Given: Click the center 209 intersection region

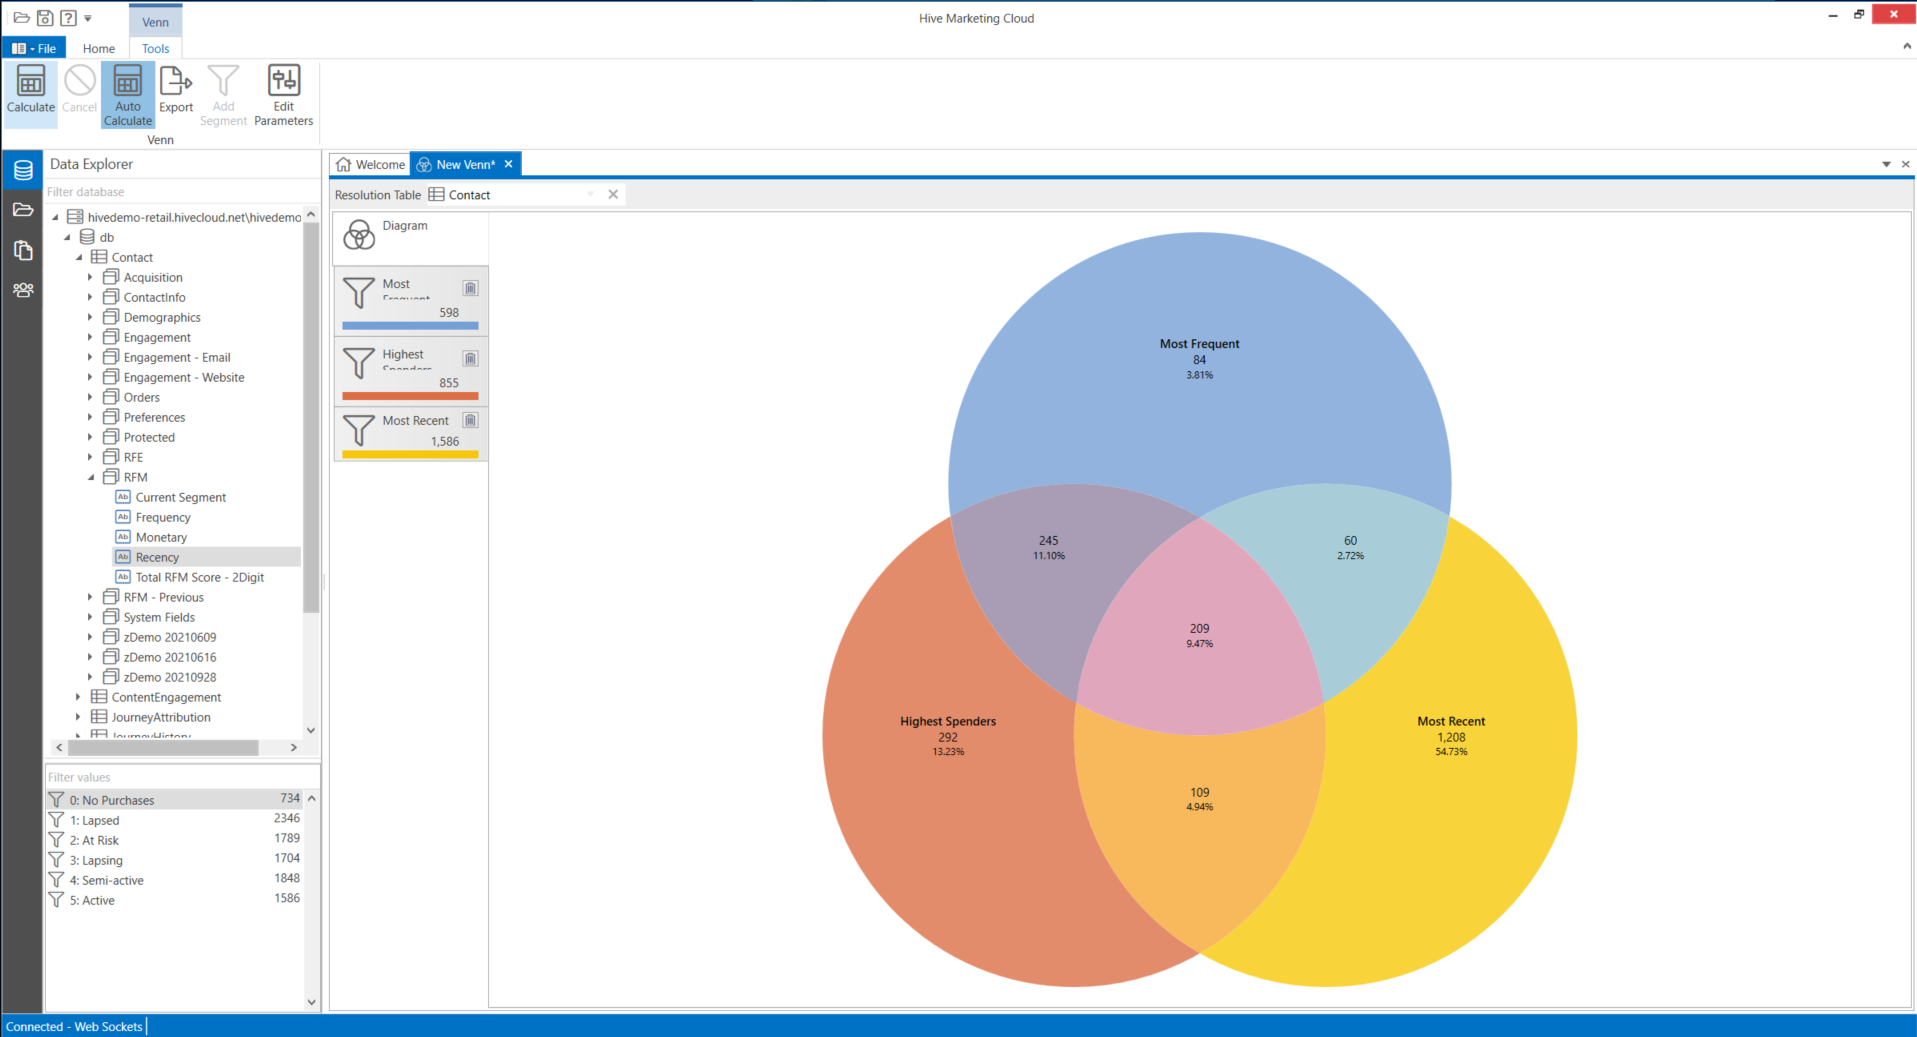Looking at the screenshot, I should [1199, 634].
